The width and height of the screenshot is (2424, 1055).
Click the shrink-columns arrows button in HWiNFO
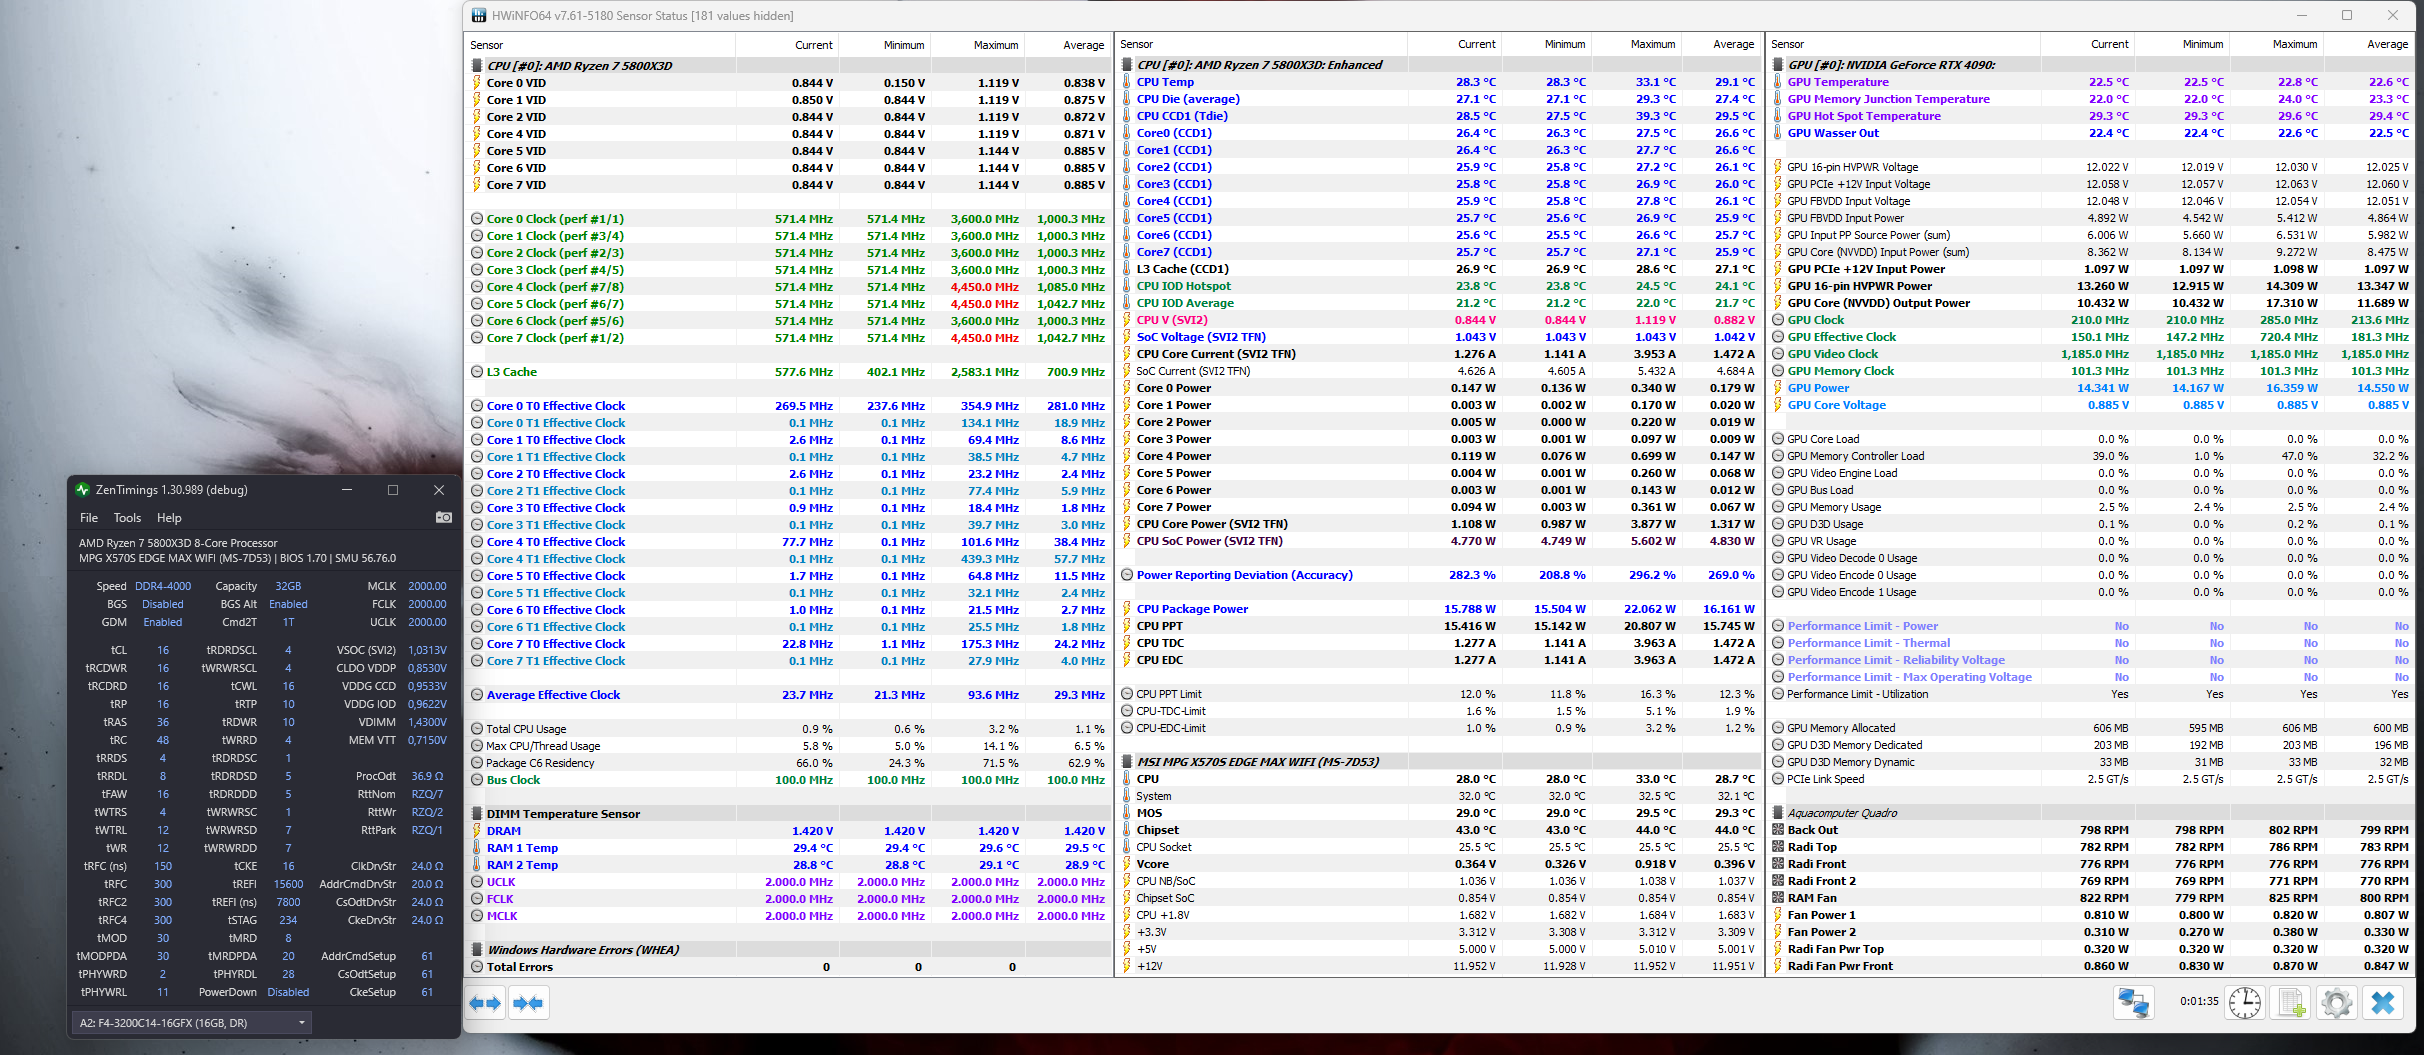tap(529, 1003)
